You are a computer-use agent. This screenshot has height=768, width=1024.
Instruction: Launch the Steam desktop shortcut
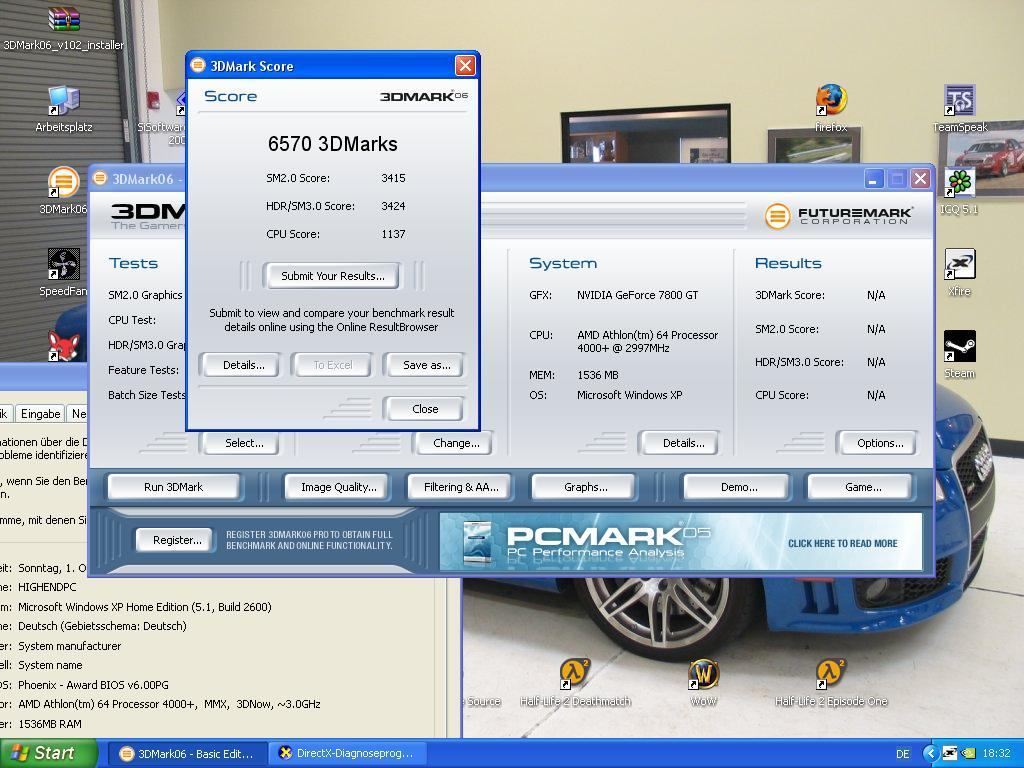[x=959, y=346]
